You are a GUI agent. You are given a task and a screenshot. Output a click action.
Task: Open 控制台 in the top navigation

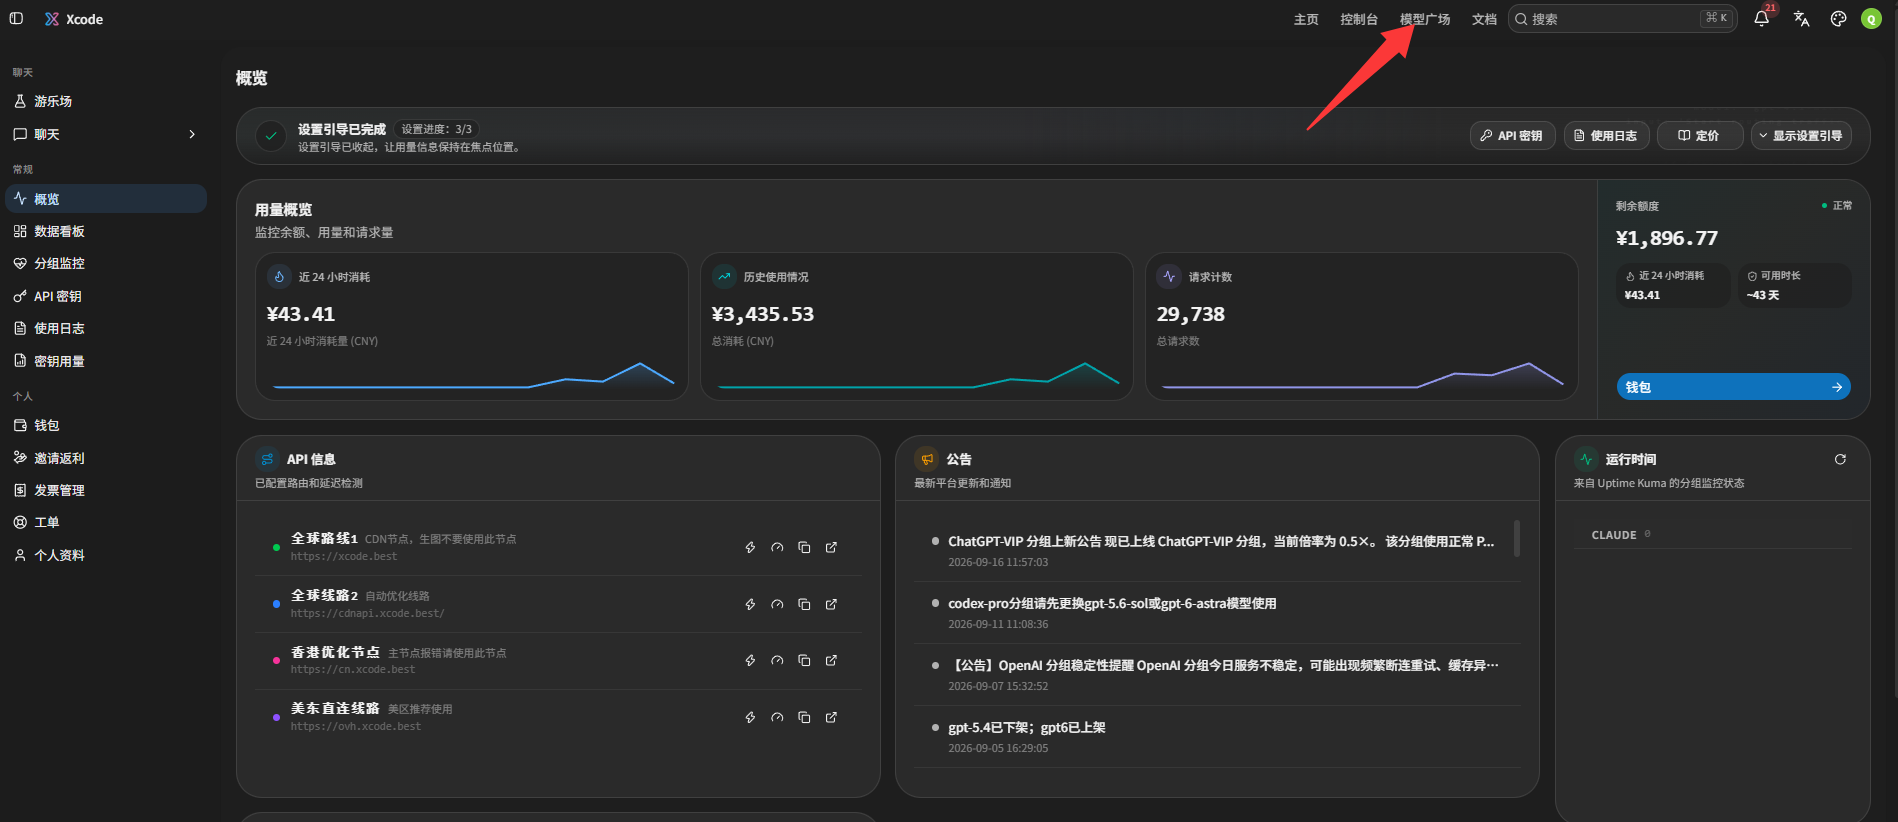coord(1359,19)
